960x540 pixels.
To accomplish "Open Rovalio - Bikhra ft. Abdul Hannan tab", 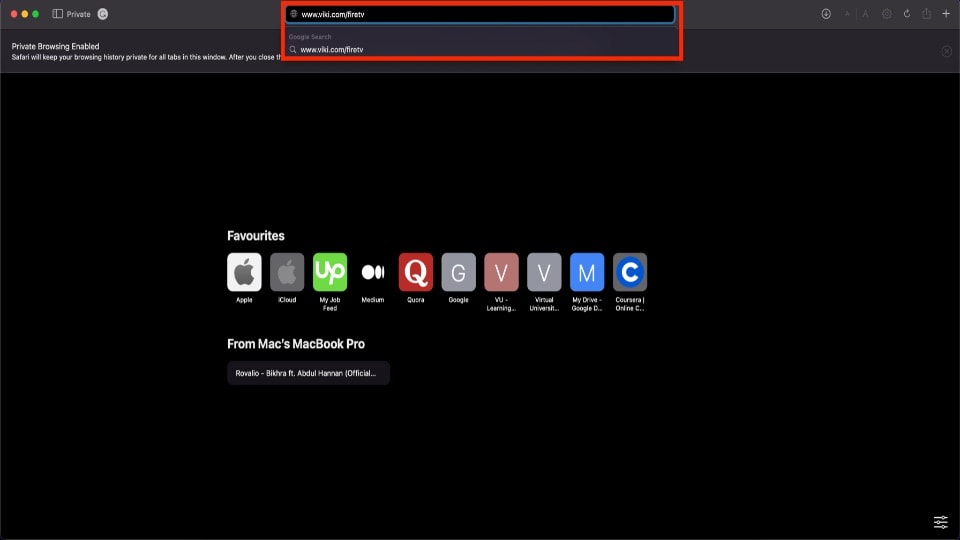I will [x=309, y=373].
